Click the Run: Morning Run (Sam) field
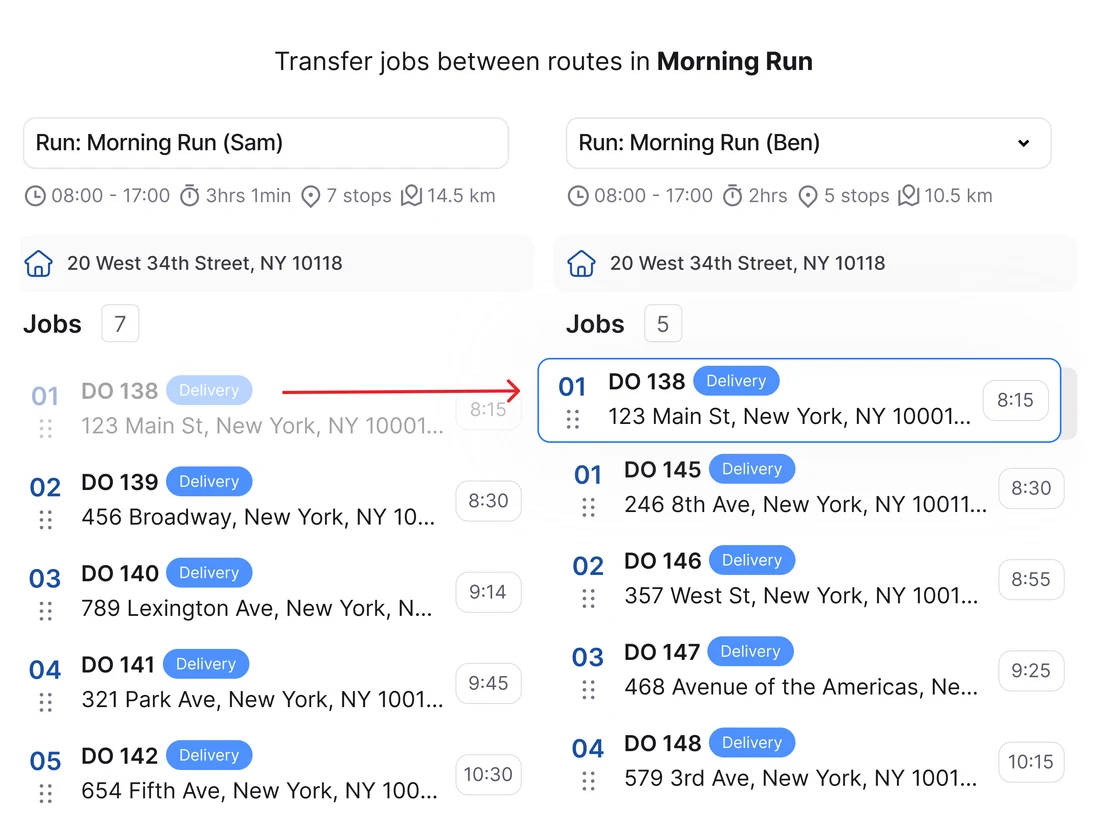Screen dimensions: 1100x818 [x=266, y=143]
